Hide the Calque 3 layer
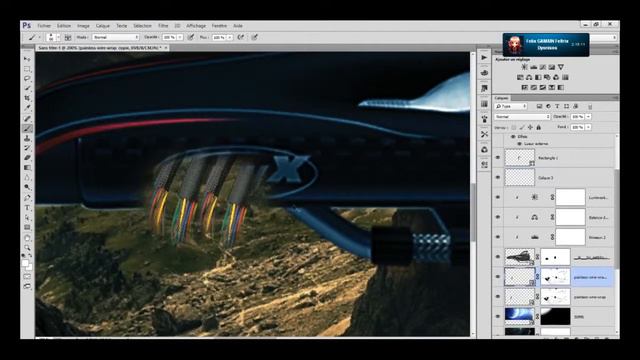The height and width of the screenshot is (360, 640). (498, 178)
